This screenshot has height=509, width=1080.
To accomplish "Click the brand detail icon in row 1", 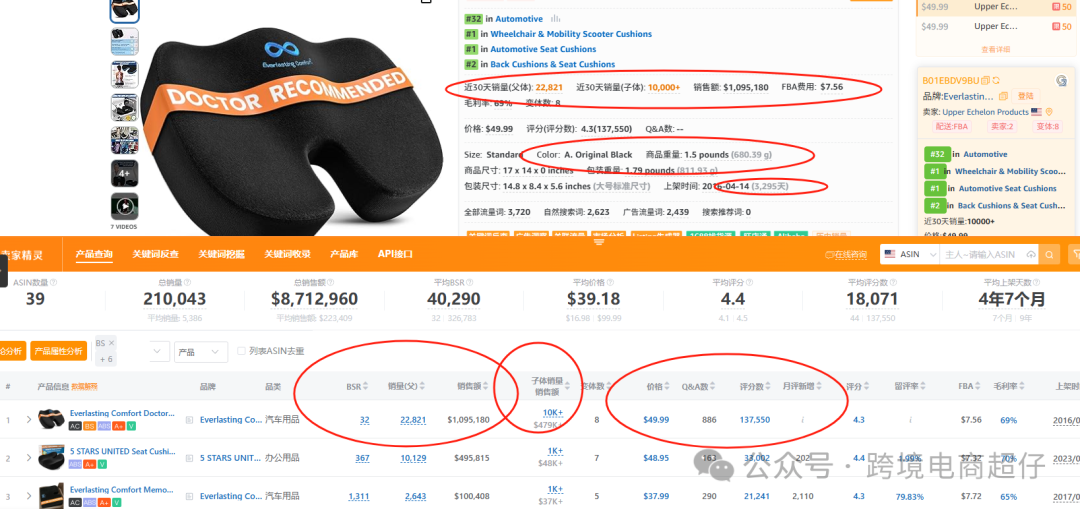I will coord(189,419).
